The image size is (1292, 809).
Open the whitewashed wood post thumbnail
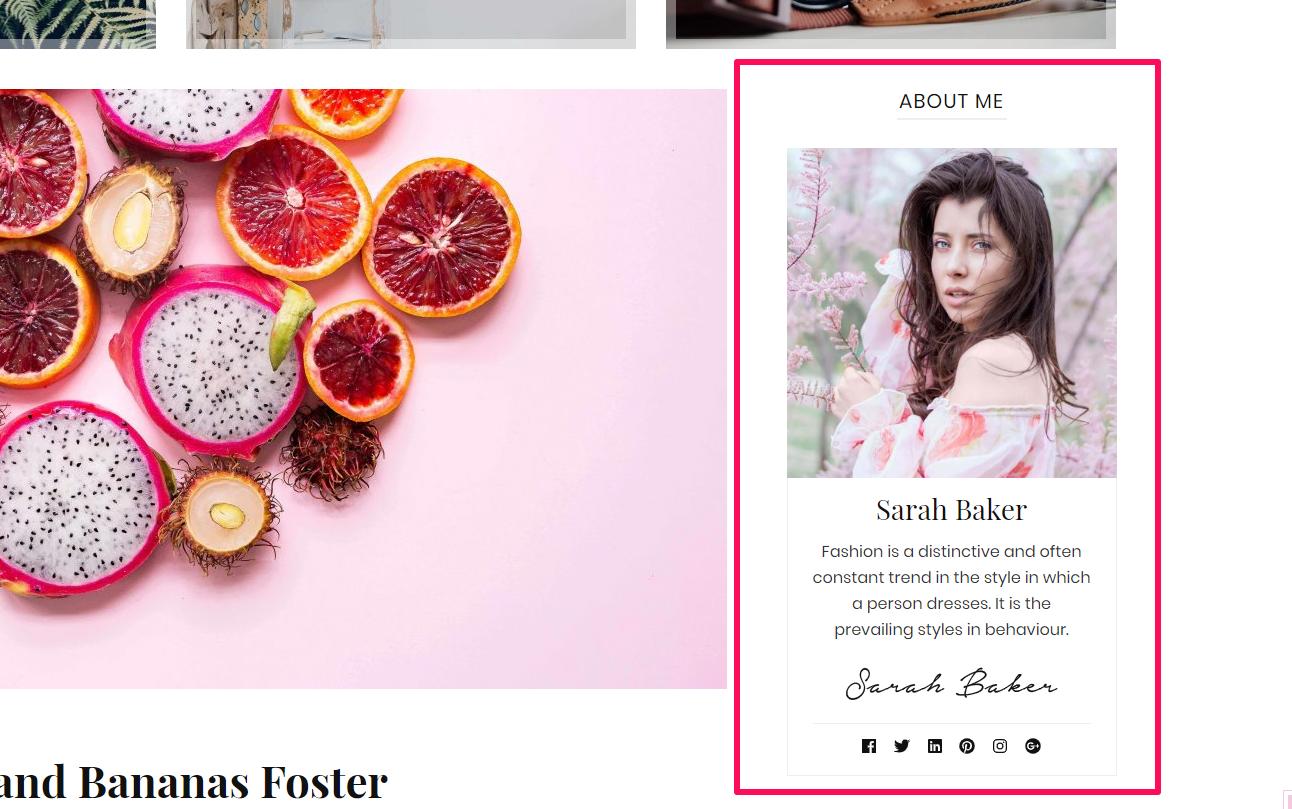411,24
